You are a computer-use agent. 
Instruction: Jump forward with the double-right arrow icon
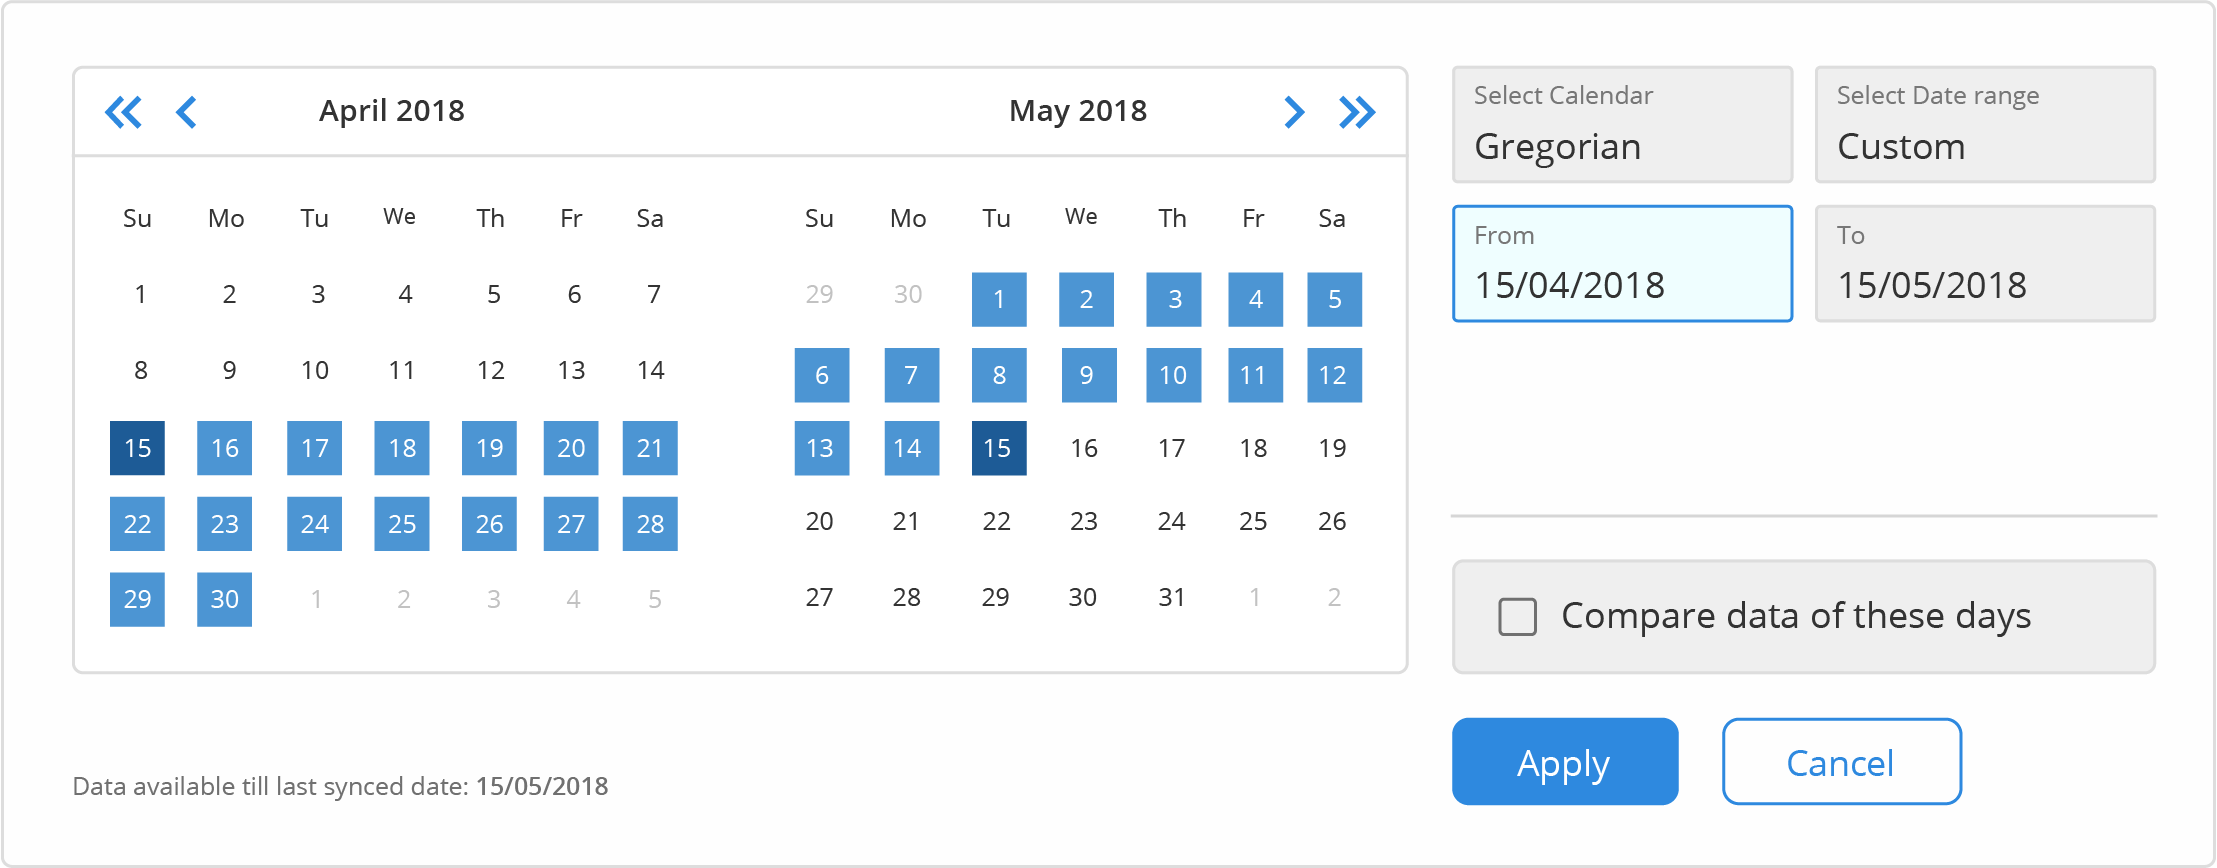tap(1358, 111)
